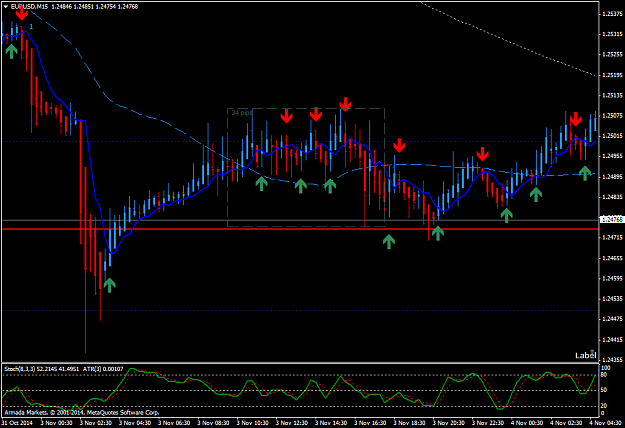Click the '34 pips' label in the dashed box
Viewport: 625px width, 428px height.
(x=242, y=113)
